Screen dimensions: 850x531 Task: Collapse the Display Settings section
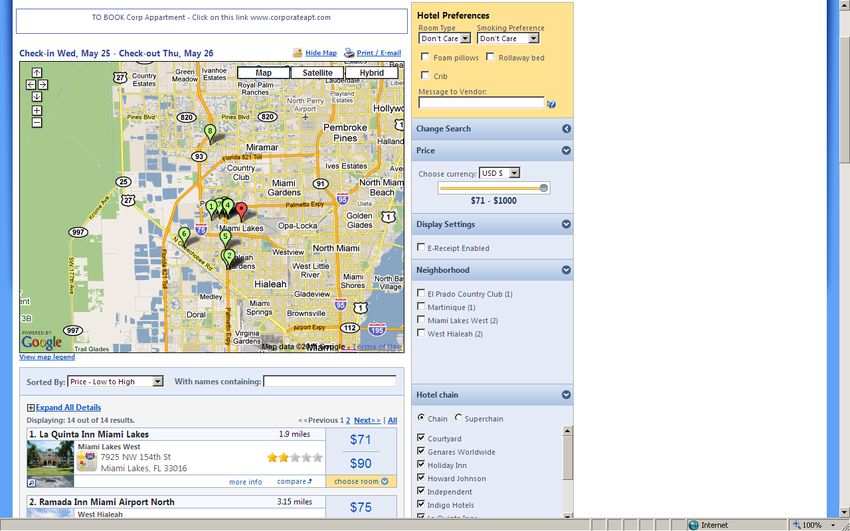click(x=566, y=224)
